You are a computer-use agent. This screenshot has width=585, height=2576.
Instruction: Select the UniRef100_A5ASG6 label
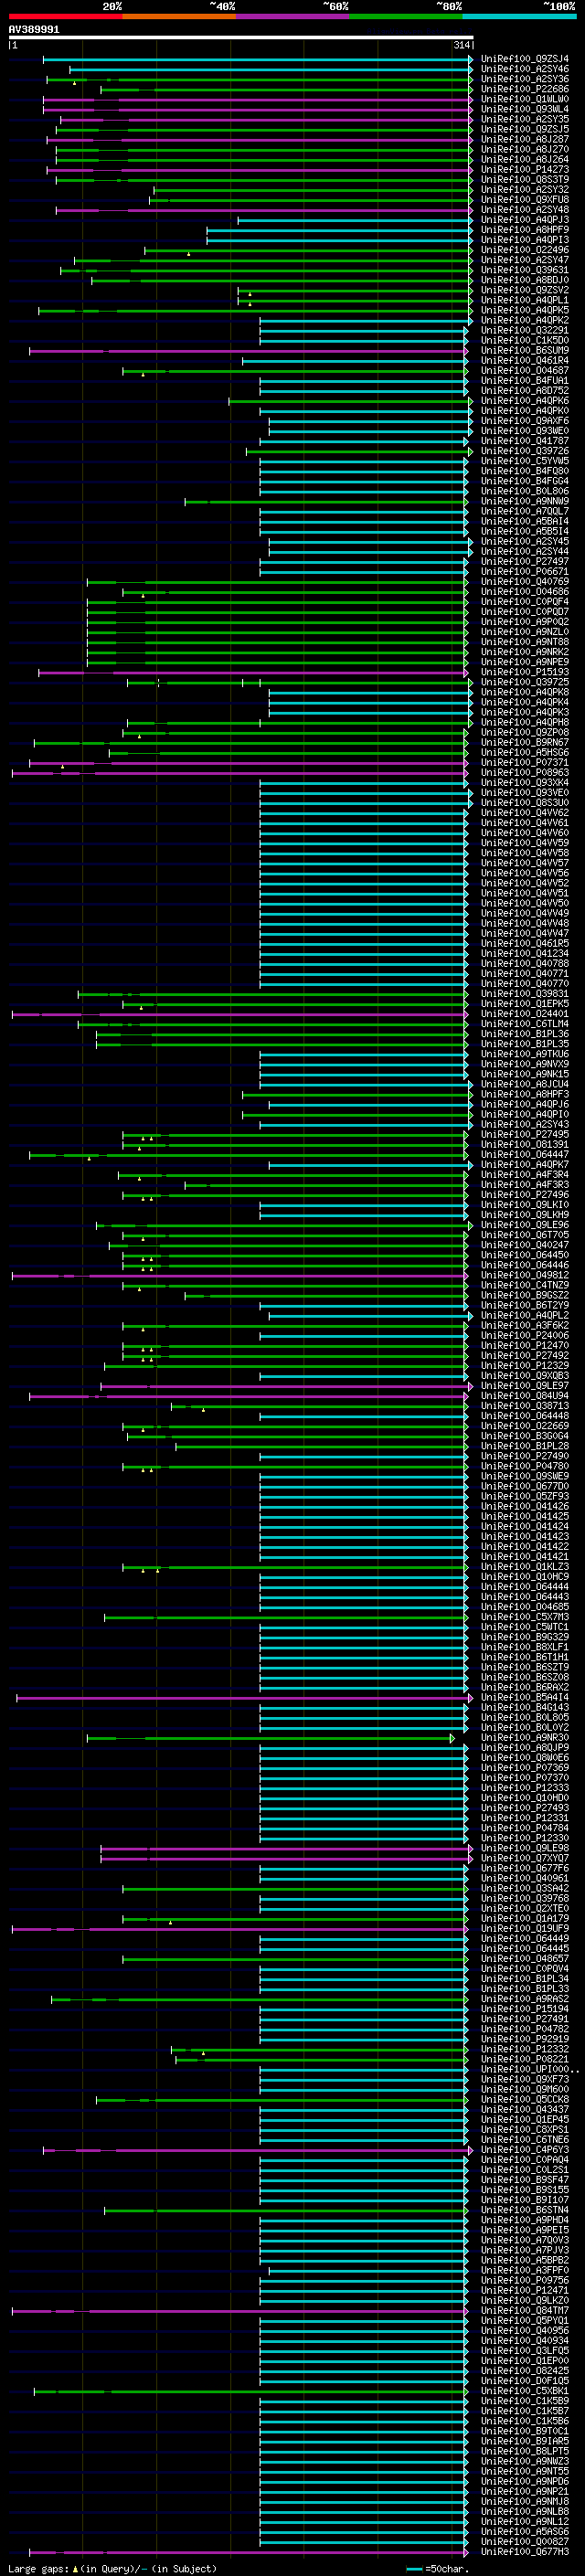(x=525, y=2531)
